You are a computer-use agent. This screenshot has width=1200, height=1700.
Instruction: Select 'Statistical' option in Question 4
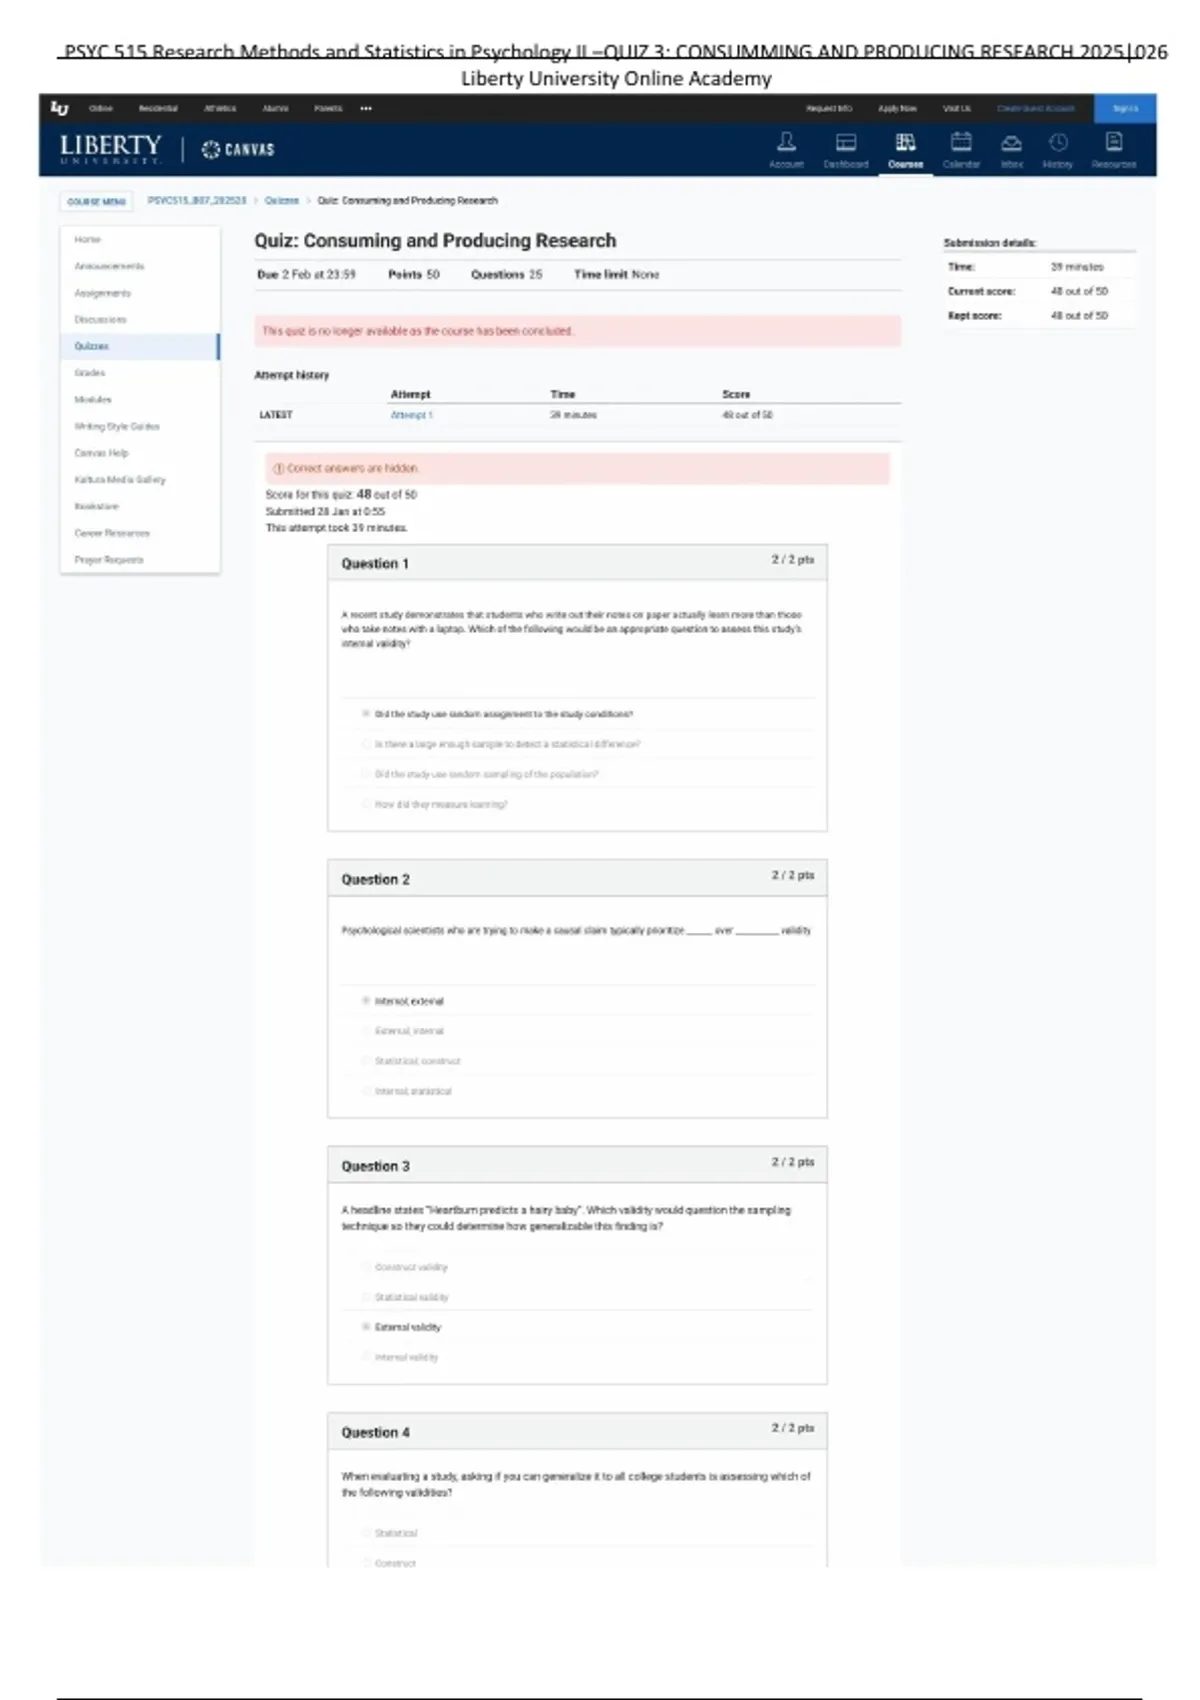click(366, 1533)
